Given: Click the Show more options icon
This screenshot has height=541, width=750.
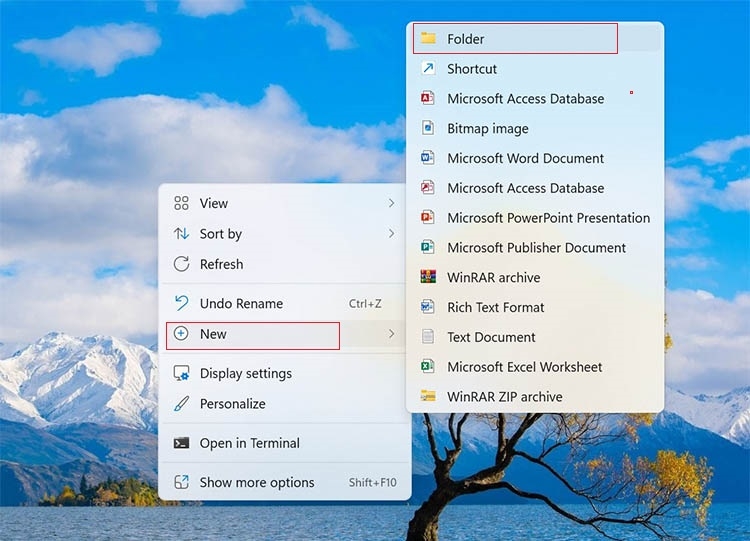Looking at the screenshot, I should click(181, 482).
